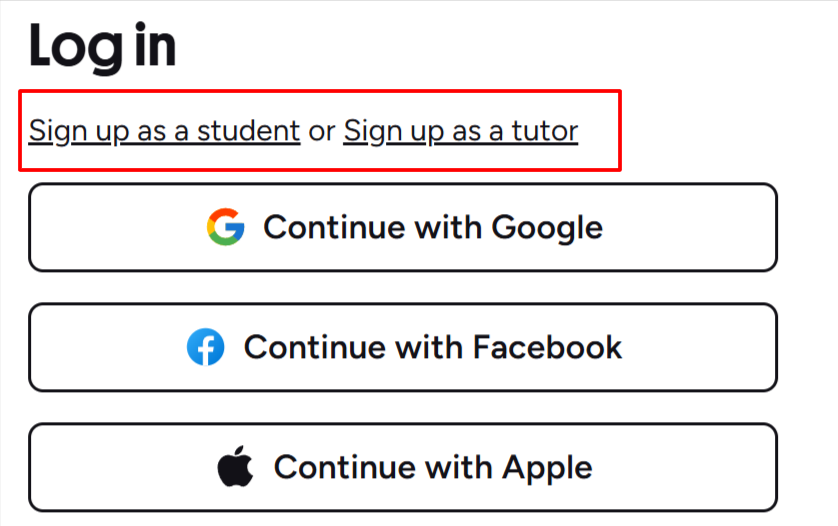Click the "Continue with Google" text label
Viewport: 838px width, 526px height.
point(432,228)
